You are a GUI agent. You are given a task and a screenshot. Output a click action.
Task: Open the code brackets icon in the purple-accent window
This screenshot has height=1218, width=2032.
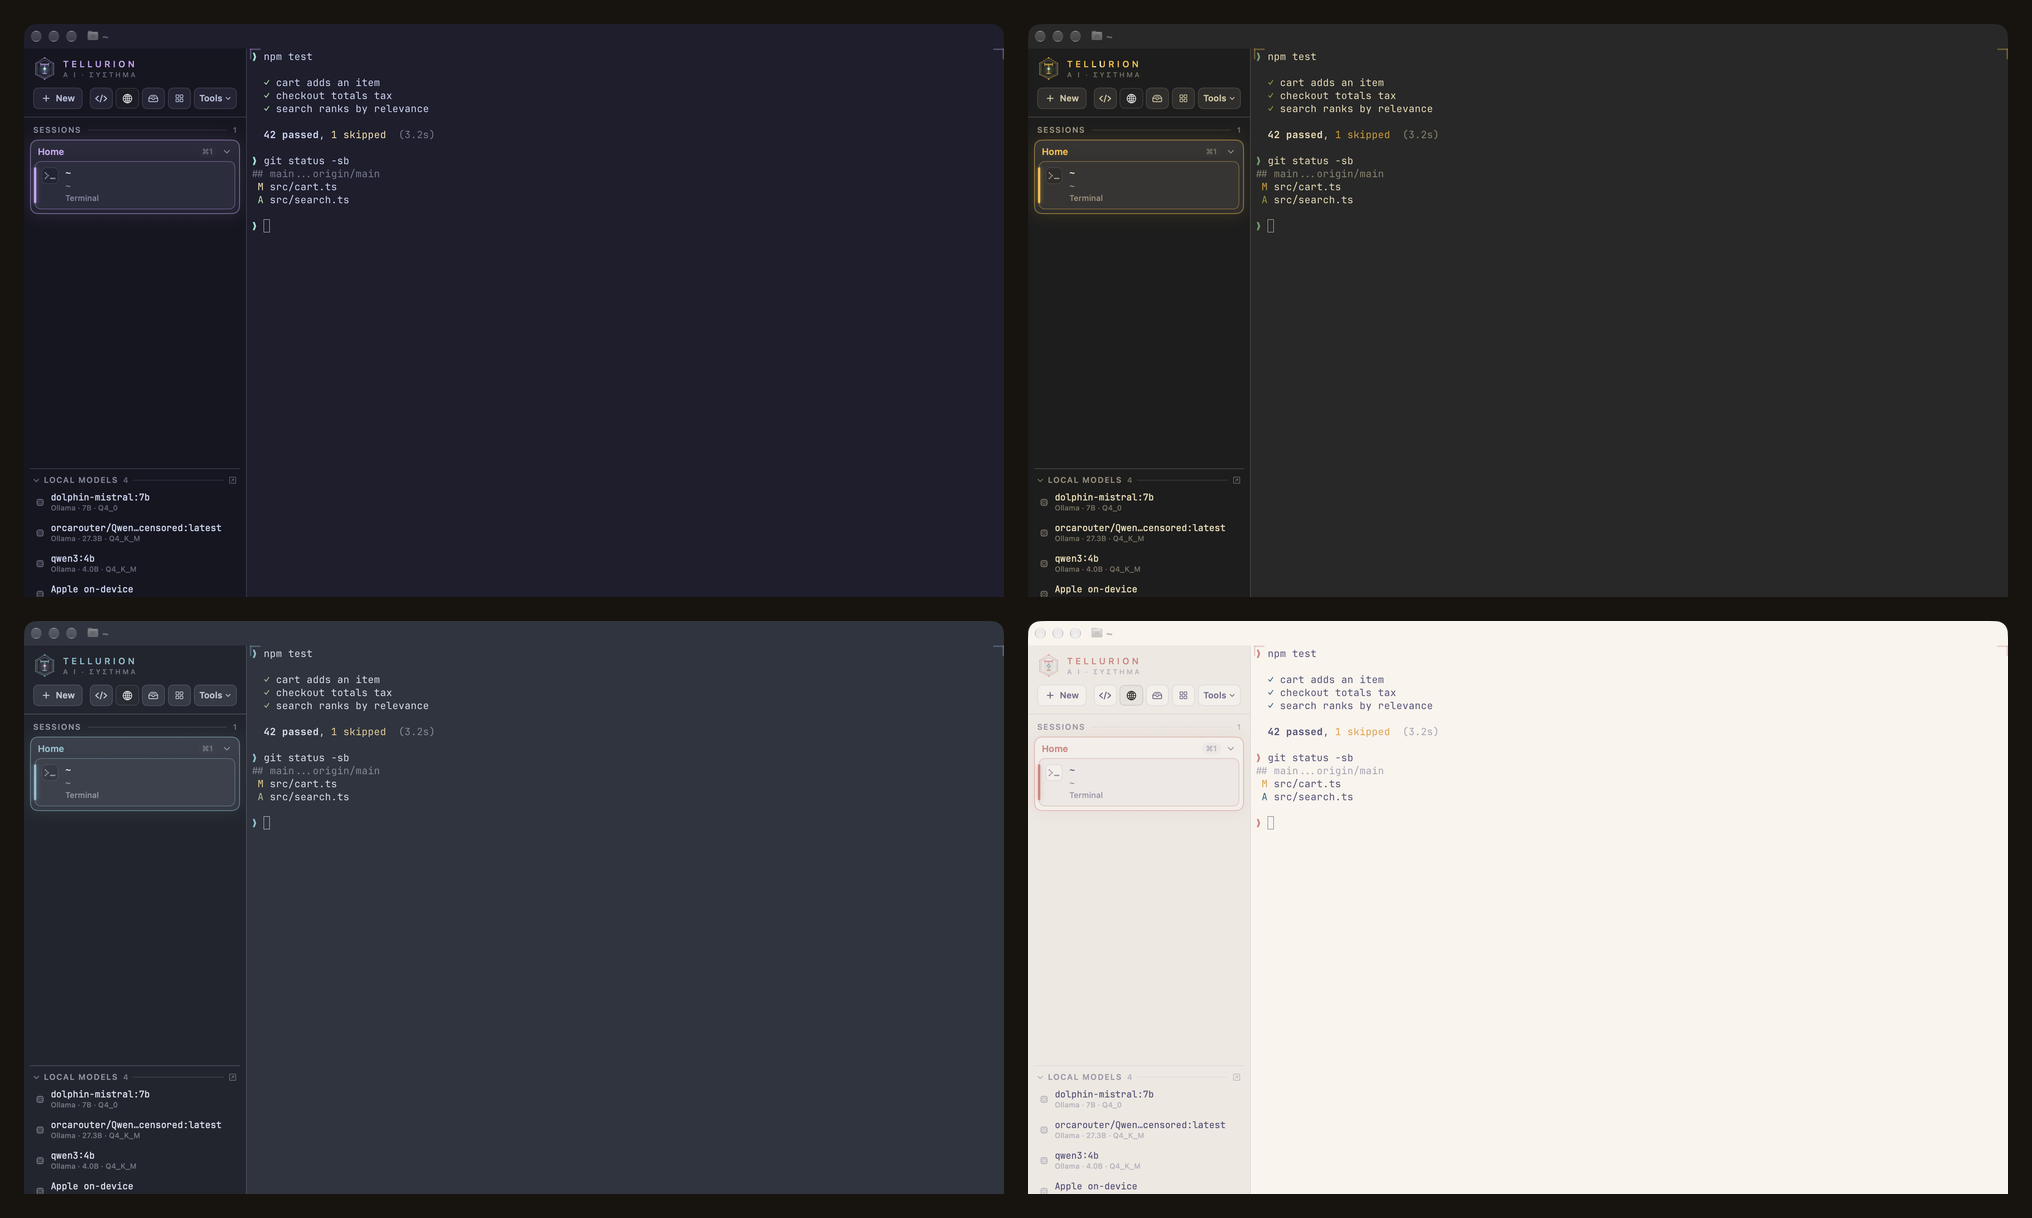[x=101, y=98]
